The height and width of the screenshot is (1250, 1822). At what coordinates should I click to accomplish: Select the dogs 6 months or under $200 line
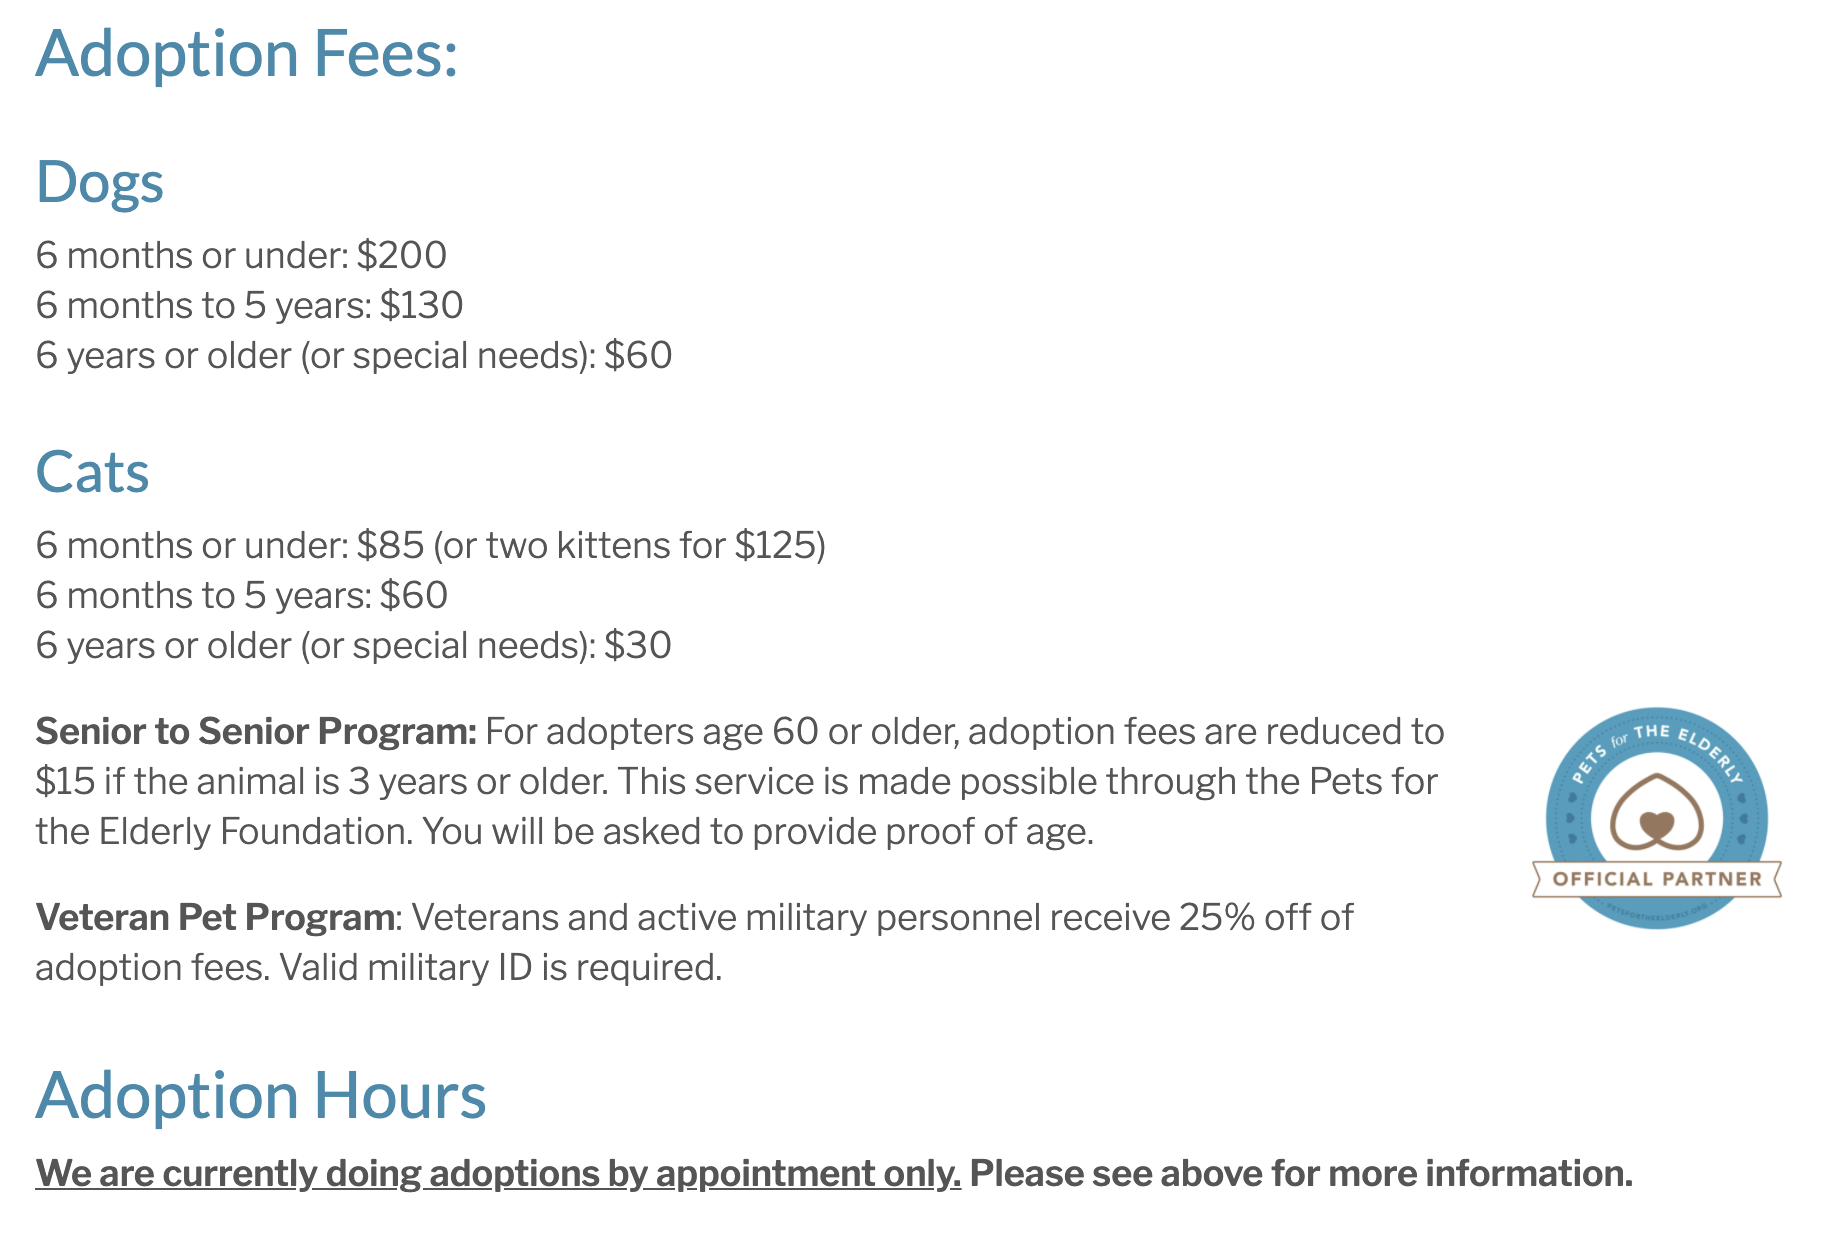click(x=241, y=255)
